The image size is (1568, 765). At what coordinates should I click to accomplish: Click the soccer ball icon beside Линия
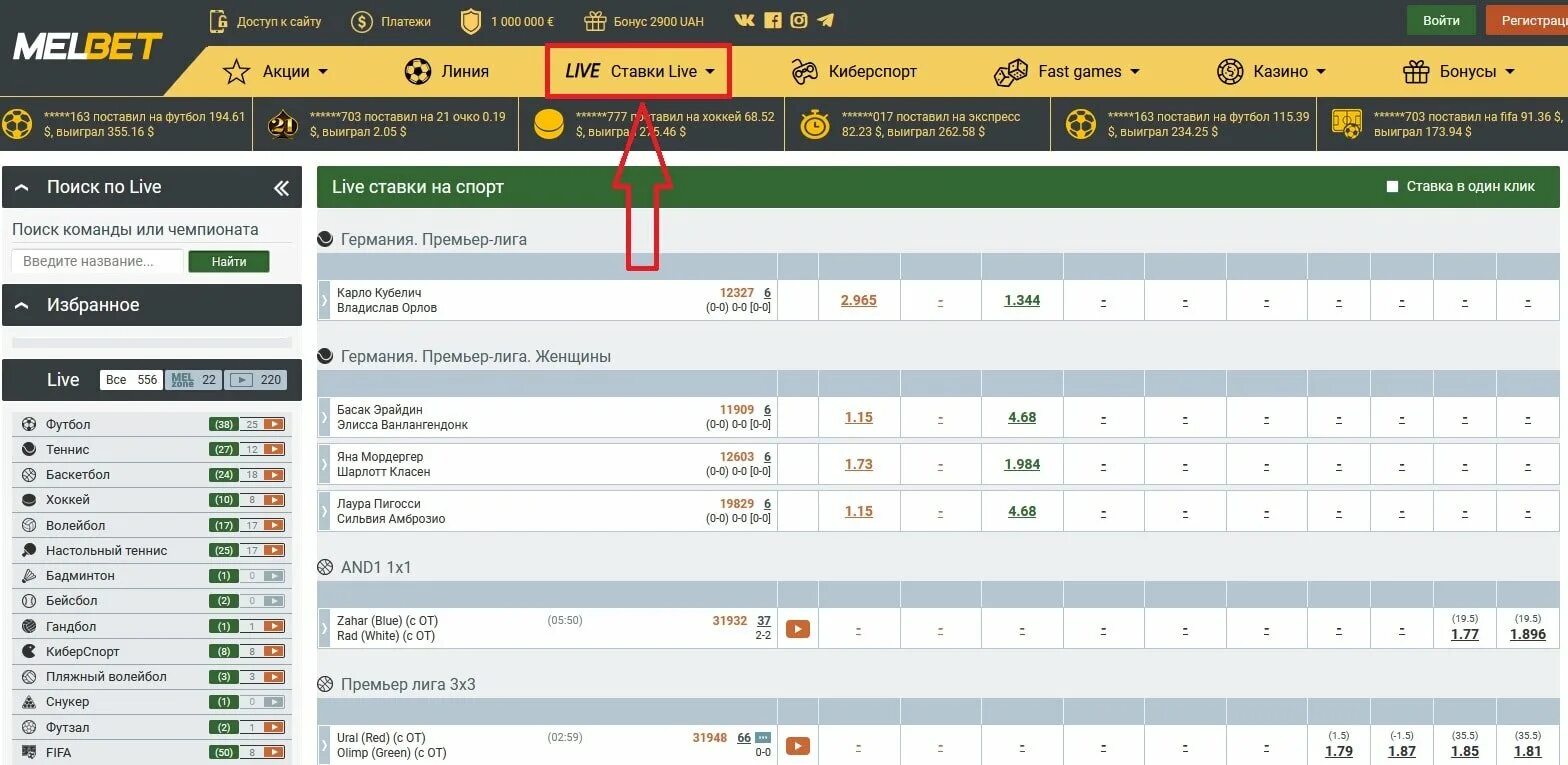point(418,71)
